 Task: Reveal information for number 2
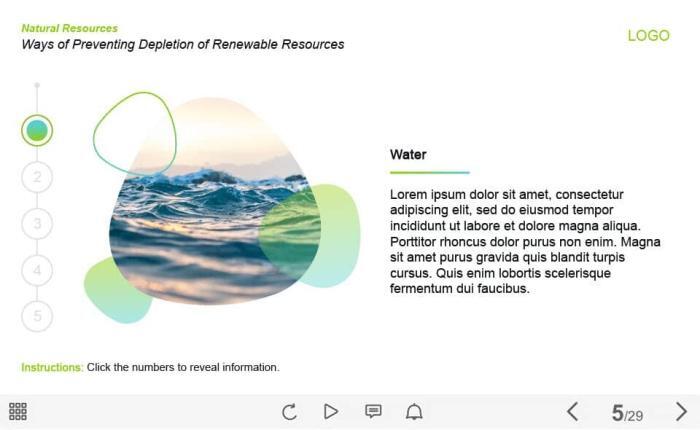point(37,178)
